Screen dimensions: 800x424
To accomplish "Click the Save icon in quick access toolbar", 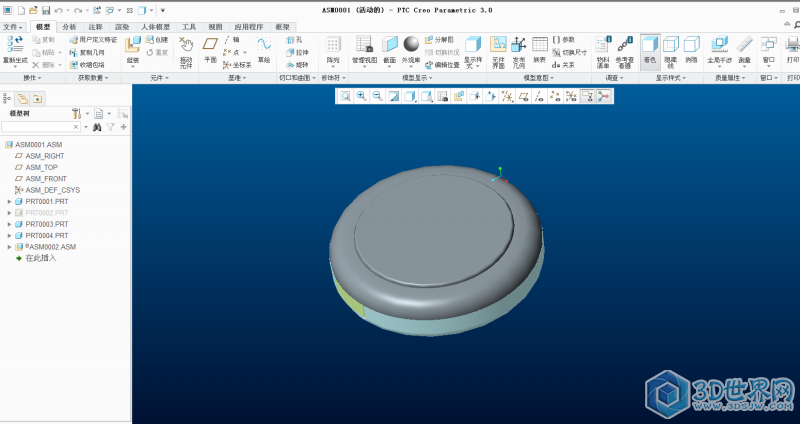I will (46, 10).
